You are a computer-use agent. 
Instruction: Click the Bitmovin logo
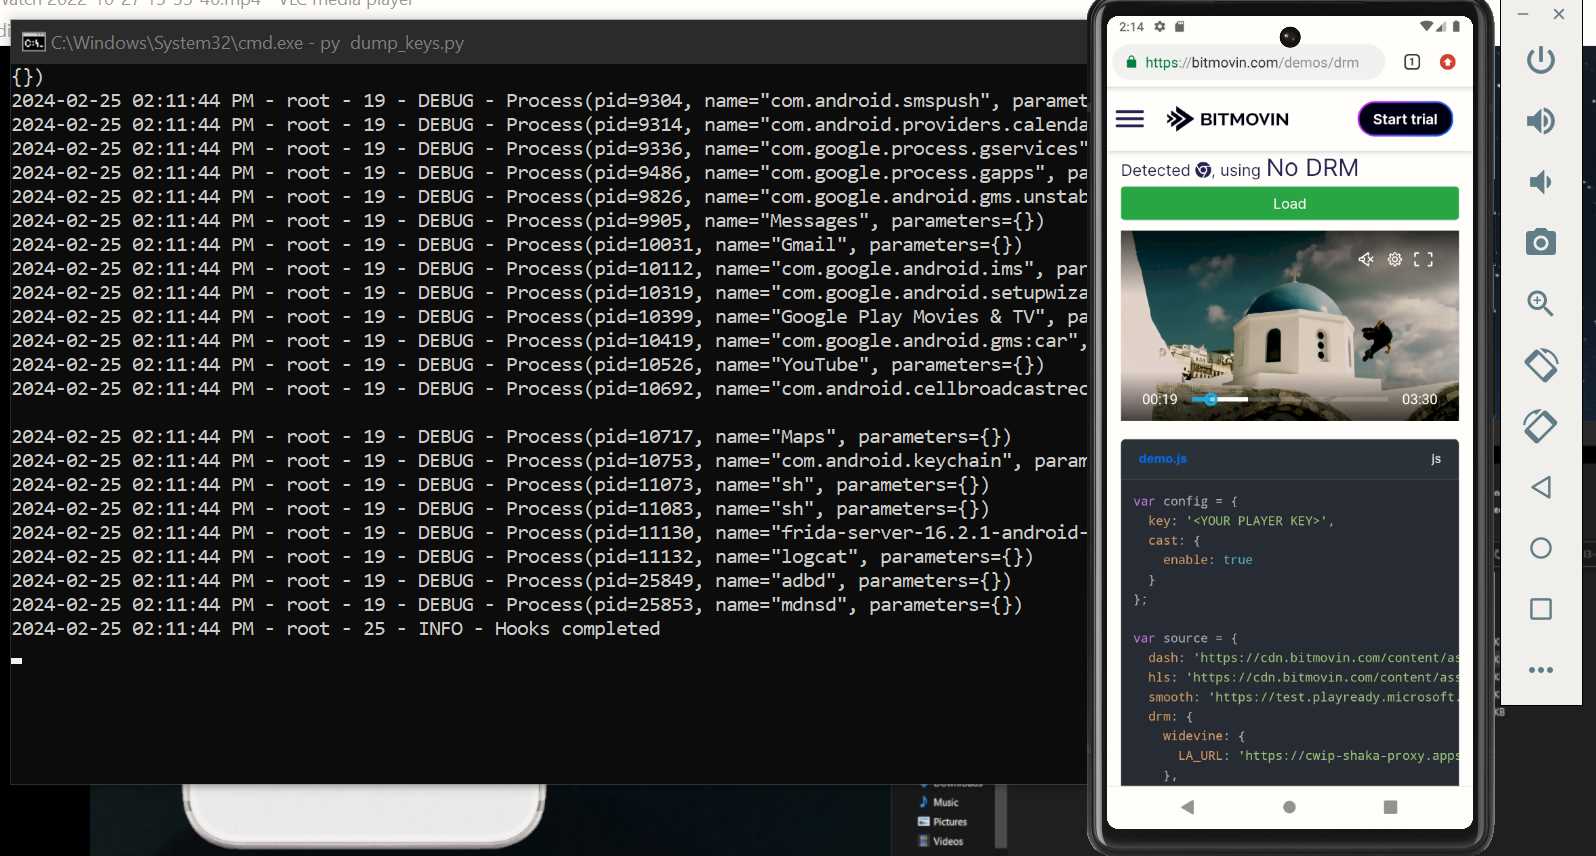coord(1228,119)
